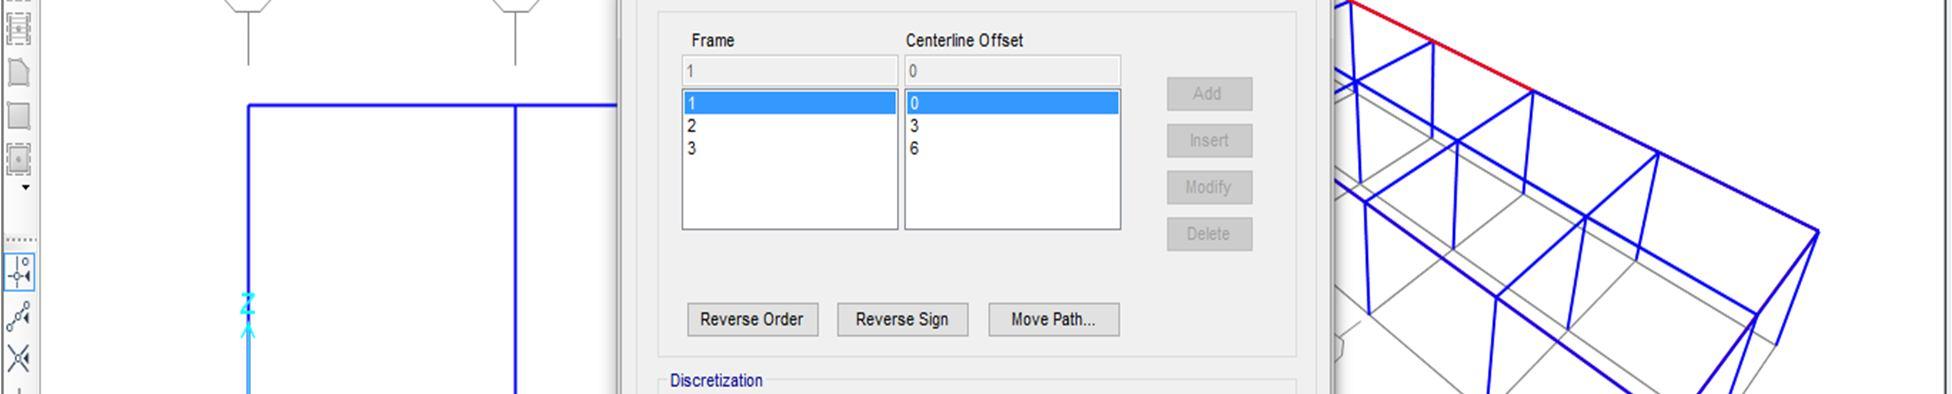The width and height of the screenshot is (1952, 394).
Task: Toggle Snap to Intersections tool
Action: (x=19, y=358)
